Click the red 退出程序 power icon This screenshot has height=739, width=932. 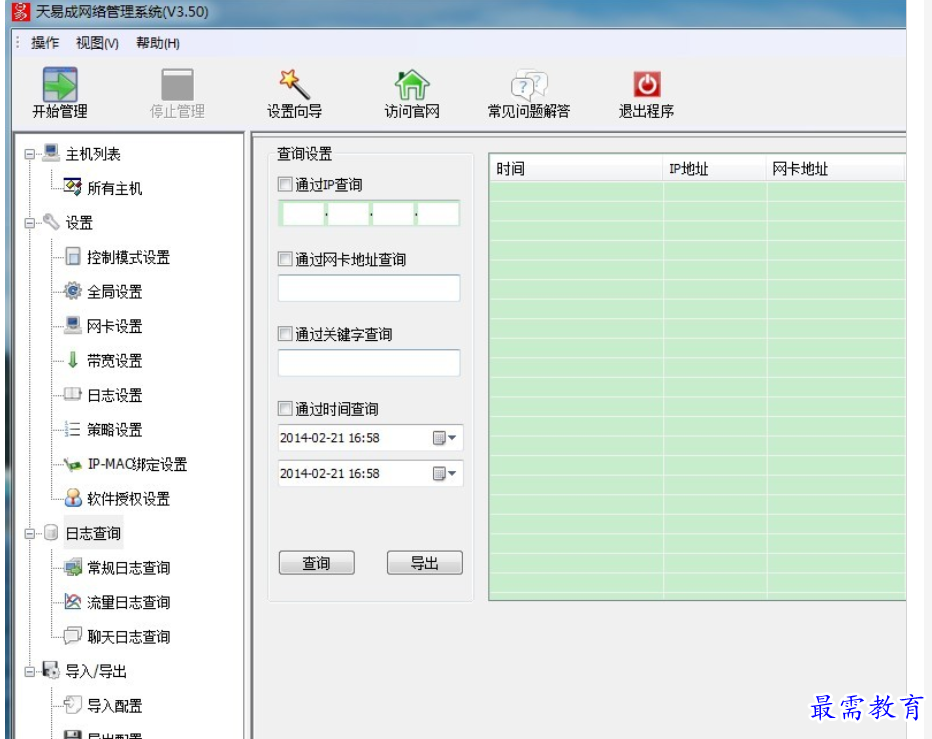click(x=646, y=86)
